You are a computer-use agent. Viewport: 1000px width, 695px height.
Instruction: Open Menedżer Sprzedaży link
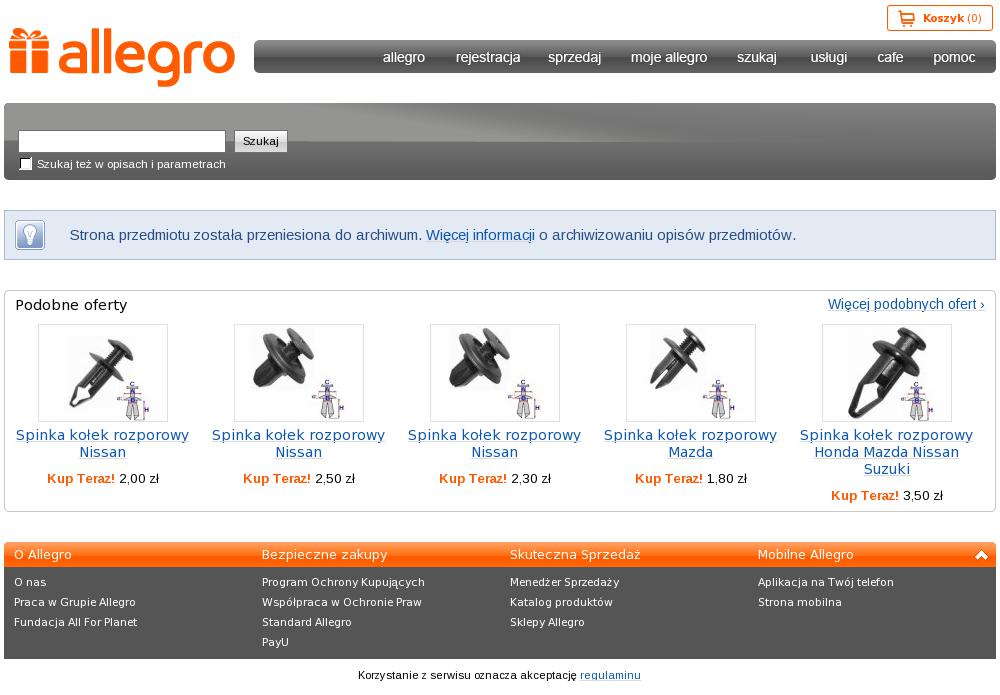[564, 582]
